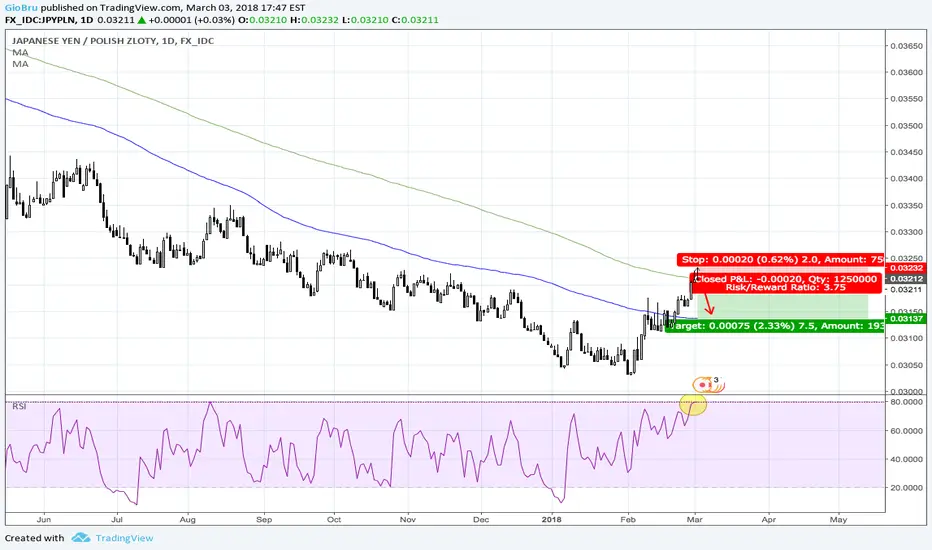Click the open value O:0.03210
The width and height of the screenshot is (932, 550).
(x=262, y=20)
